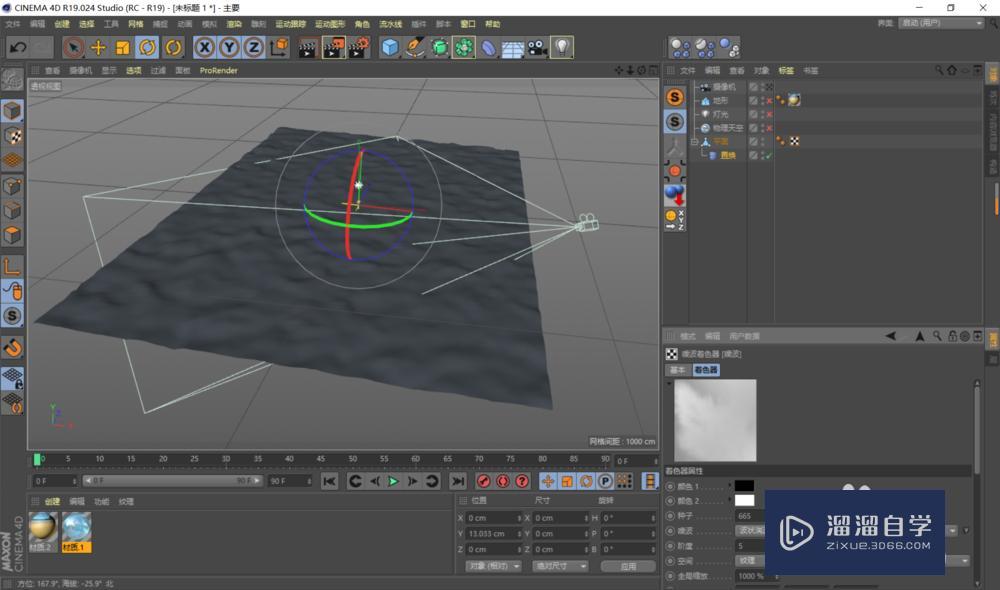The image size is (1000, 590).
Task: Open the 渲染 menu in menu bar
Action: (234, 24)
